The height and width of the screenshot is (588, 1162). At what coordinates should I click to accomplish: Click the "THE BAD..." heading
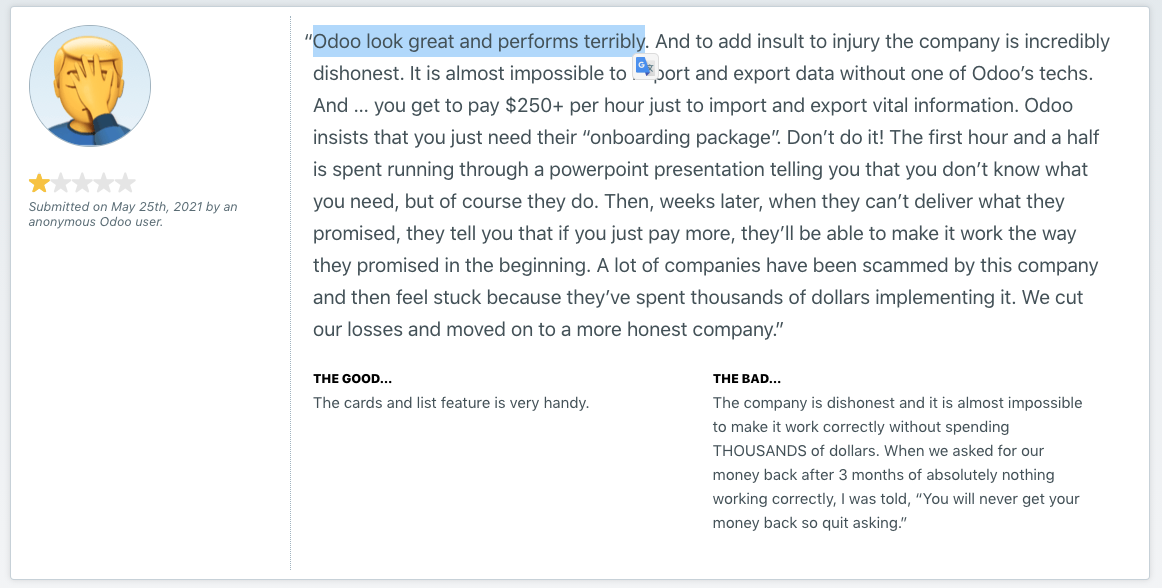[746, 379]
